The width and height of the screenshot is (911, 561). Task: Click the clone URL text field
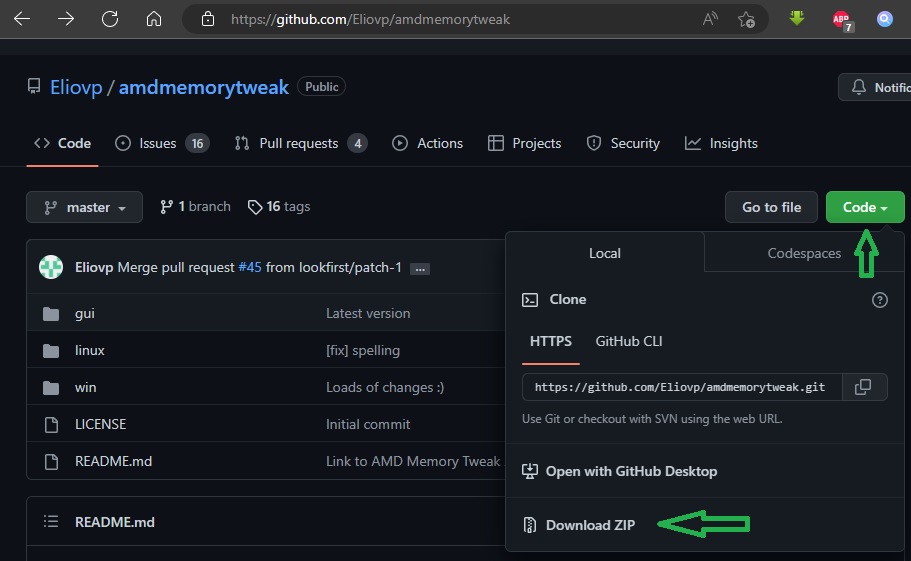[x=680, y=387]
